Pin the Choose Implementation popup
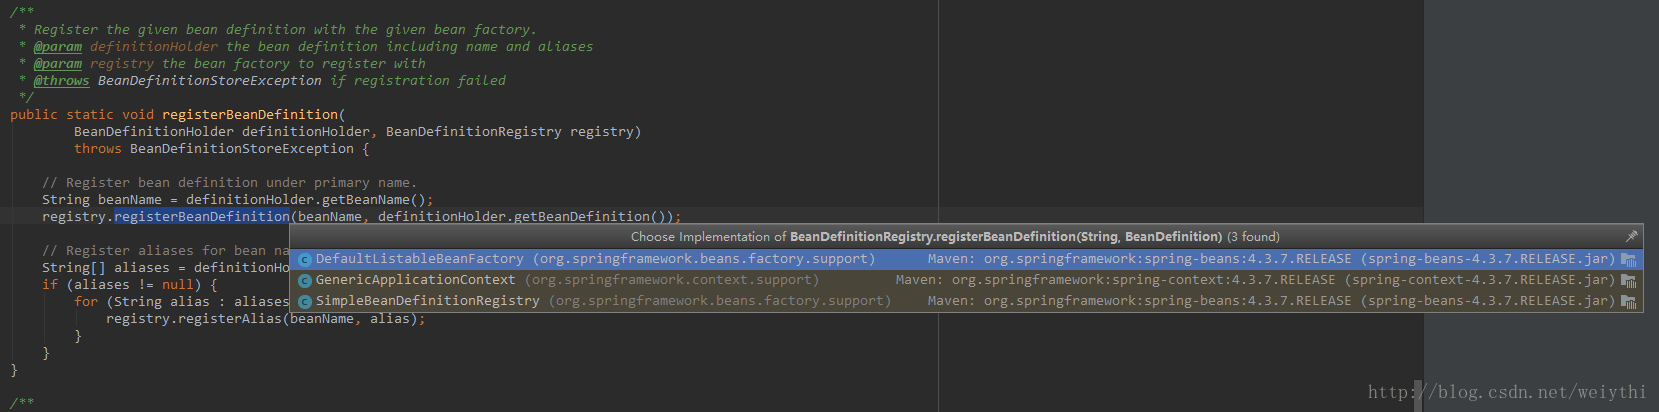Image resolution: width=1659 pixels, height=412 pixels. (x=1631, y=236)
